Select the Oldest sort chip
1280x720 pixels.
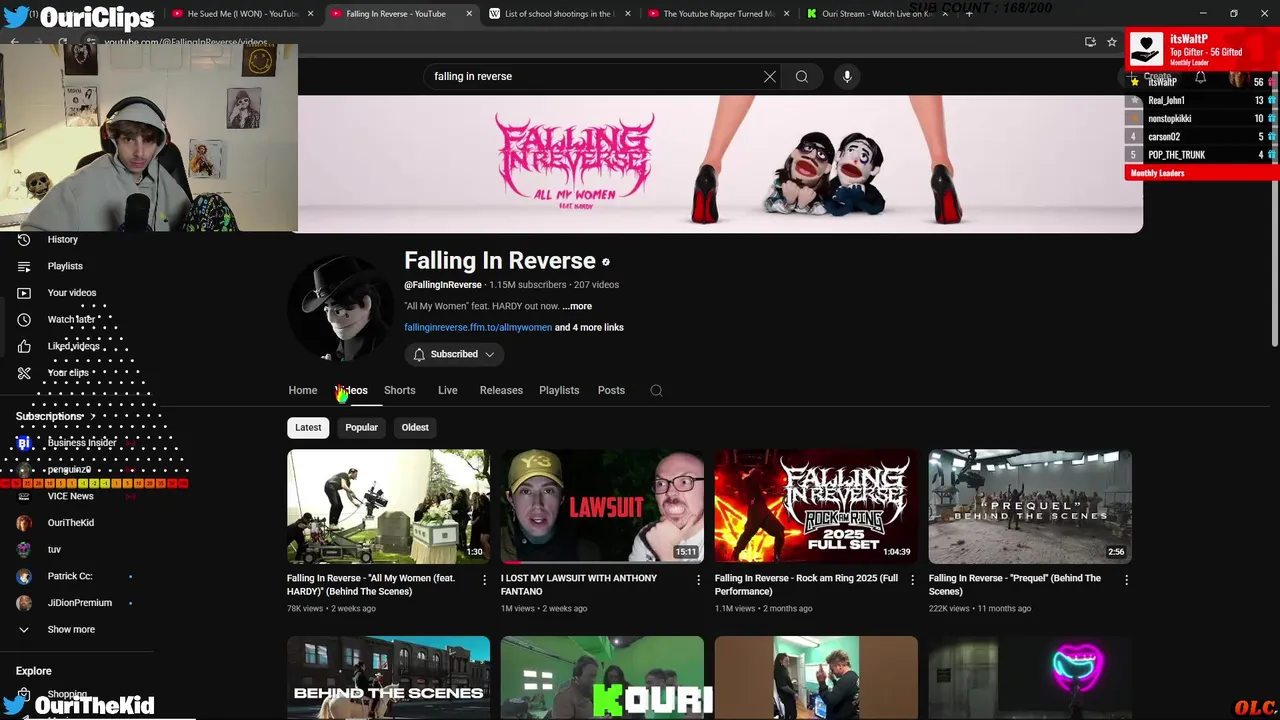[x=415, y=427]
